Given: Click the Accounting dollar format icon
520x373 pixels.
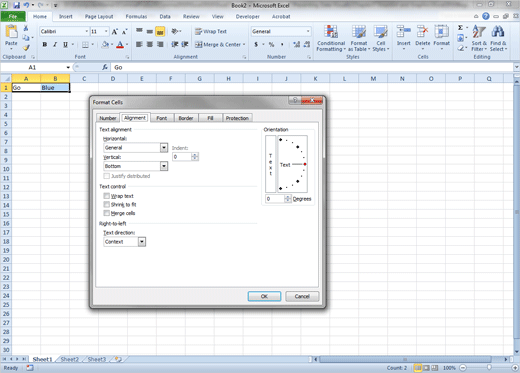Looking at the screenshot, I should coord(256,44).
